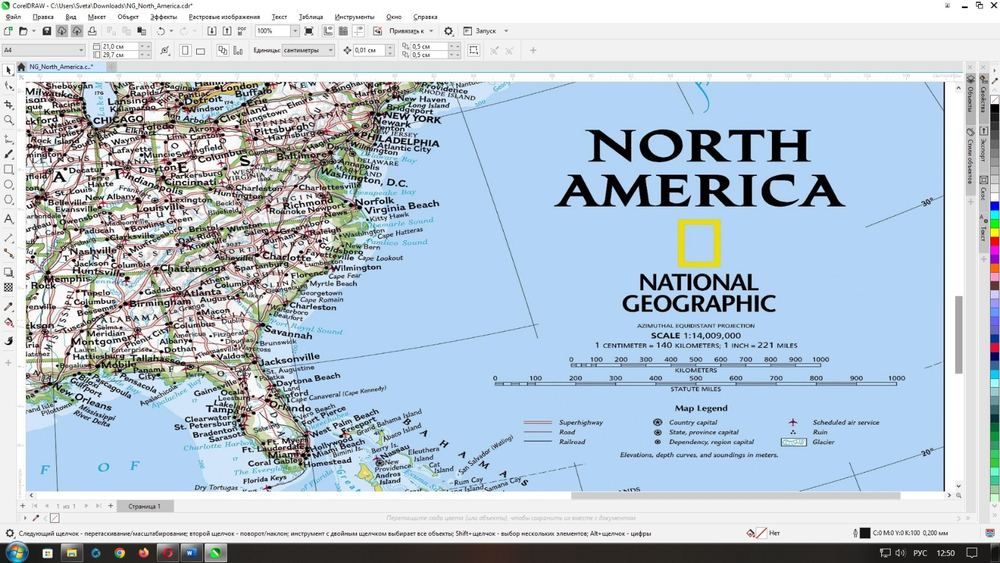Image resolution: width=1000 pixels, height=563 pixels.
Task: Toggle snapping off icon
Action: [x=378, y=31]
